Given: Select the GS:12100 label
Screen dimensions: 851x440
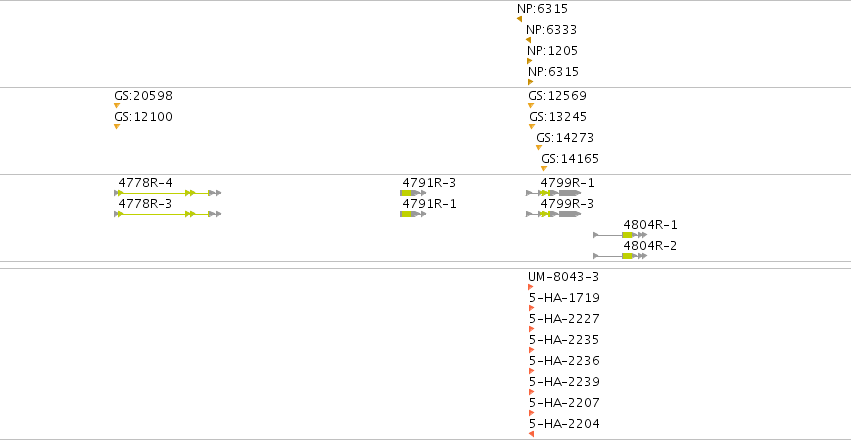Looking at the screenshot, I should (143, 117).
